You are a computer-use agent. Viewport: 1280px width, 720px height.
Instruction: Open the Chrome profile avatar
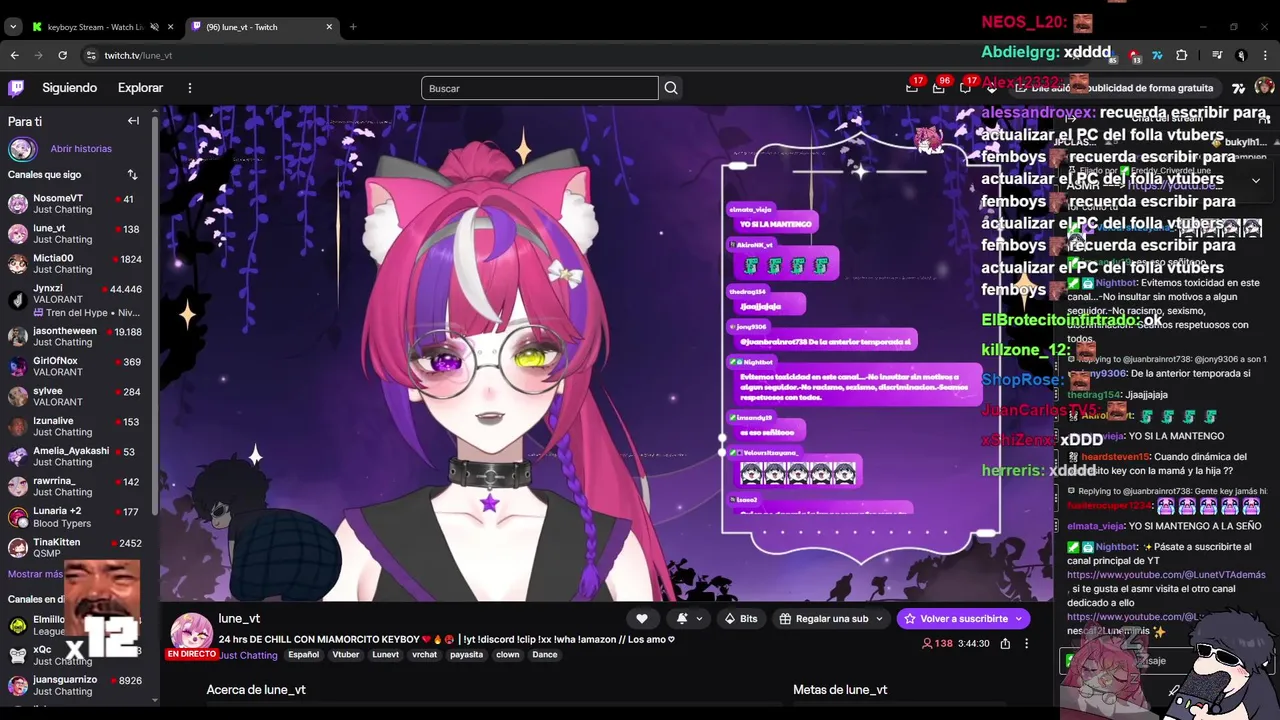(1241, 55)
